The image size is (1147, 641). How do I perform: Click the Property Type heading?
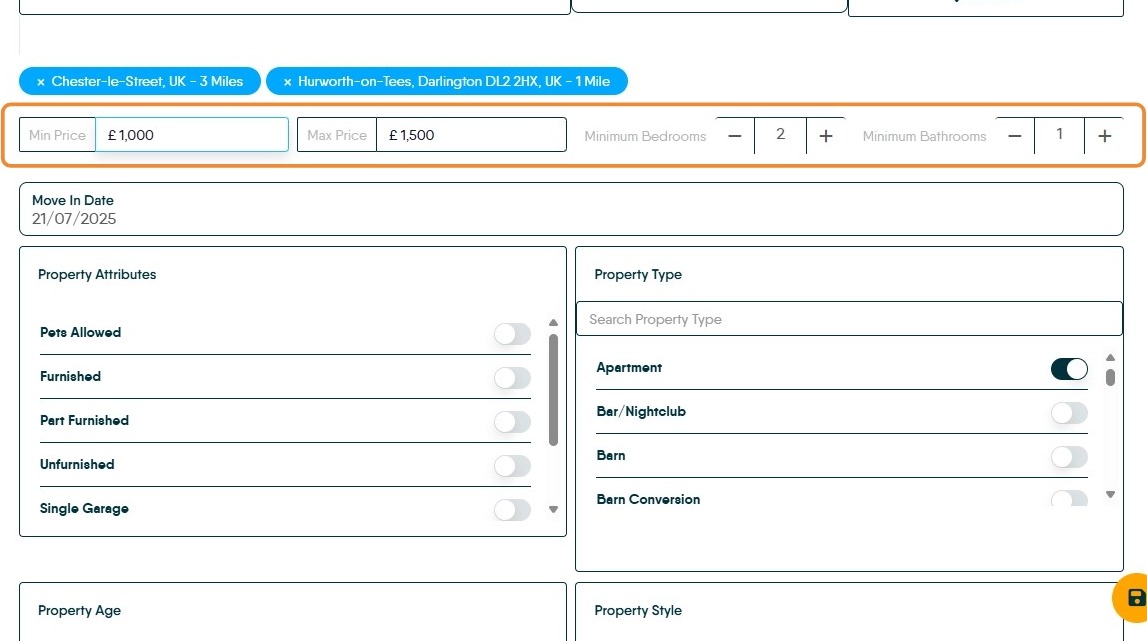(638, 274)
